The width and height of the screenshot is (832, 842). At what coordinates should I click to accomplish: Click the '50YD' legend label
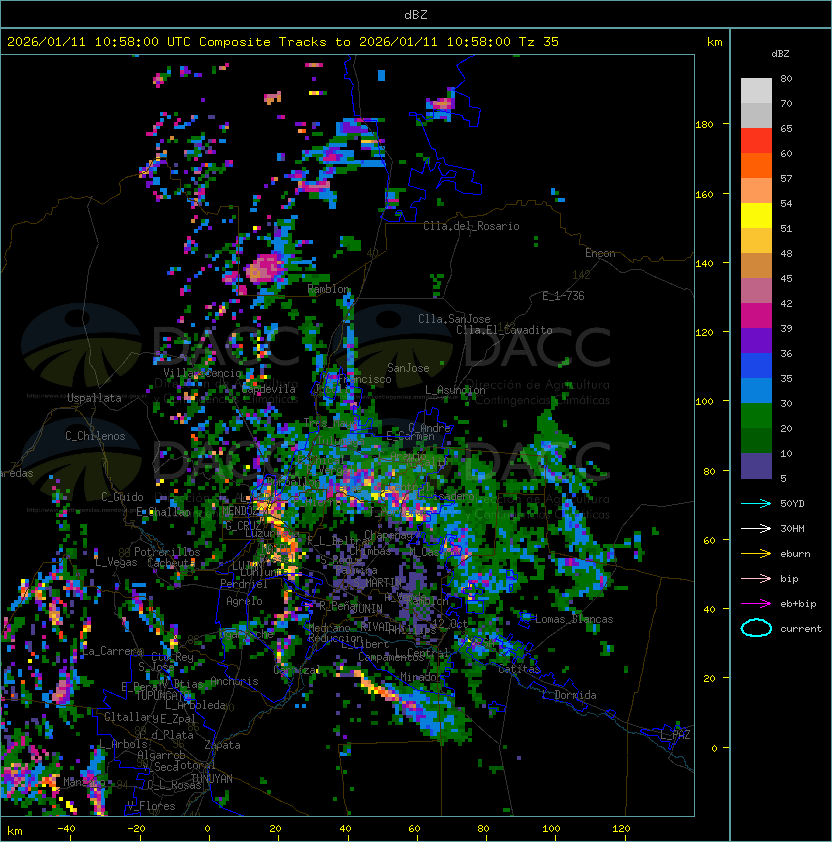[792, 504]
